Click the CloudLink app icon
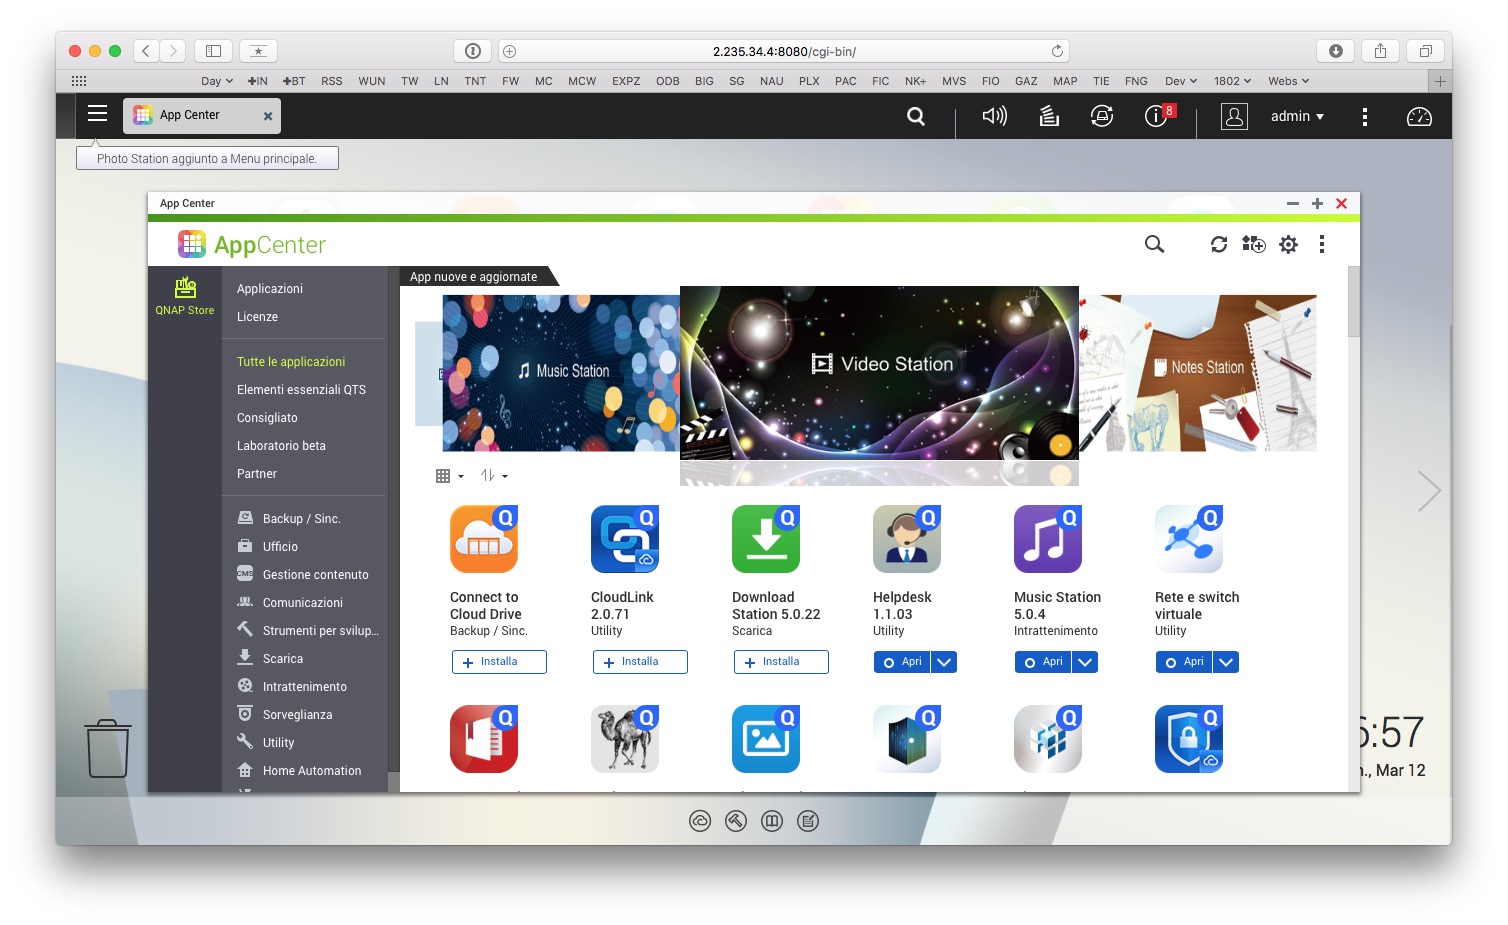The width and height of the screenshot is (1508, 925). pos(625,539)
